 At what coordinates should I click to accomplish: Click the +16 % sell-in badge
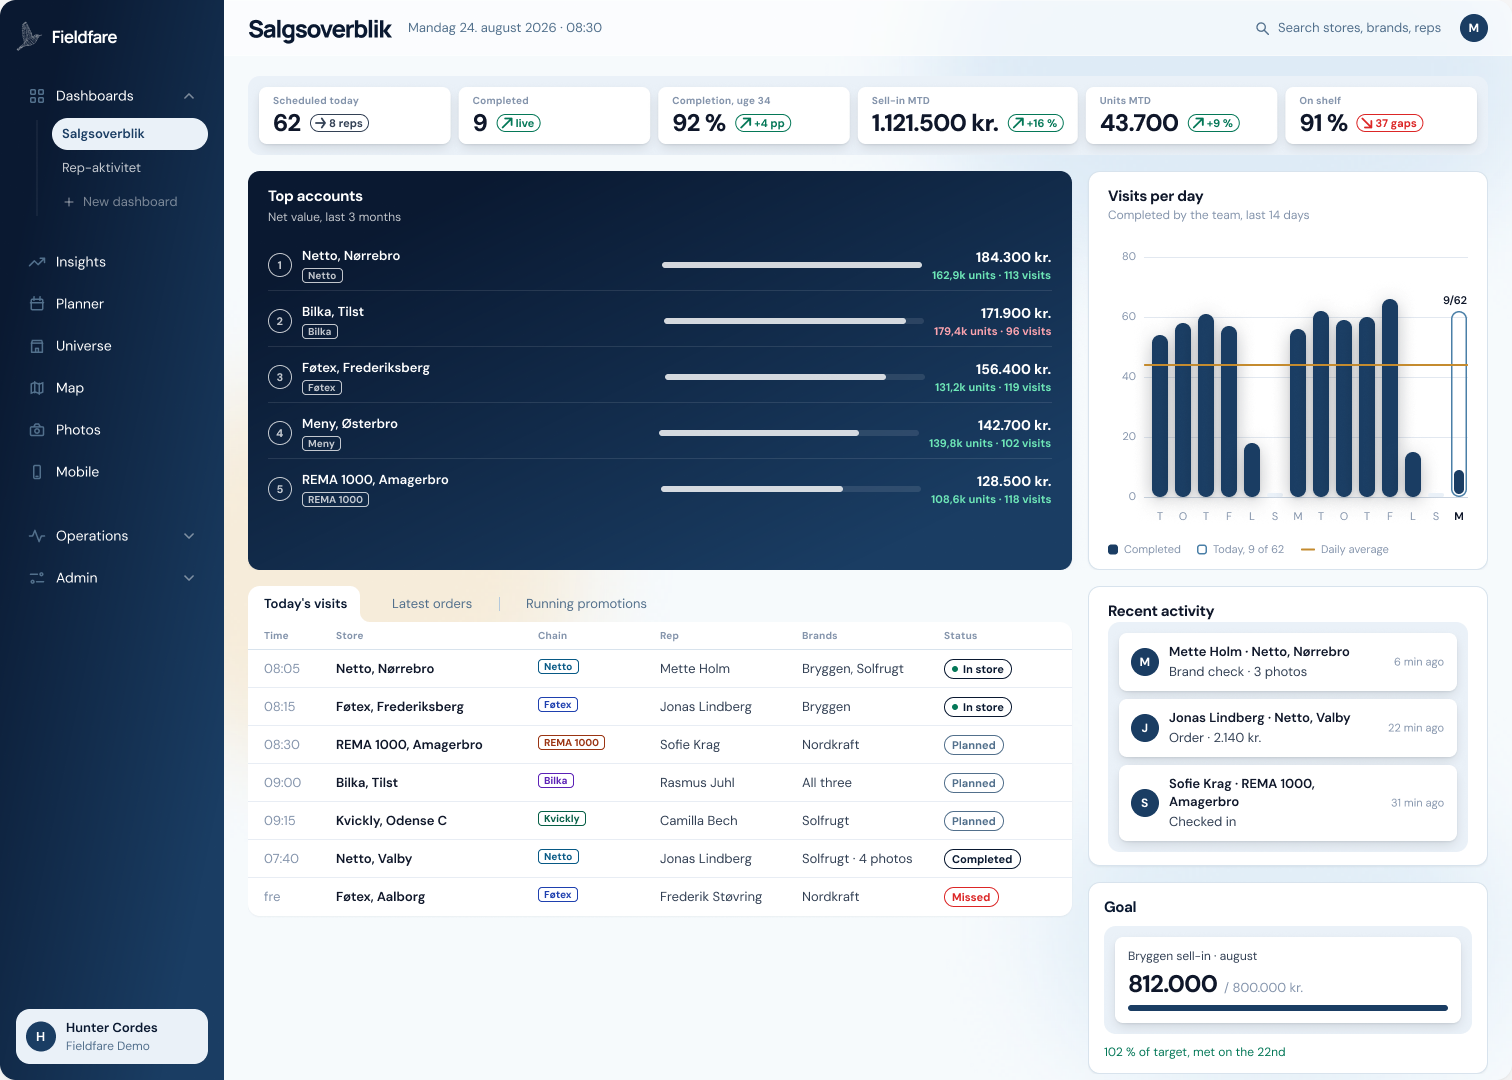(x=1035, y=123)
